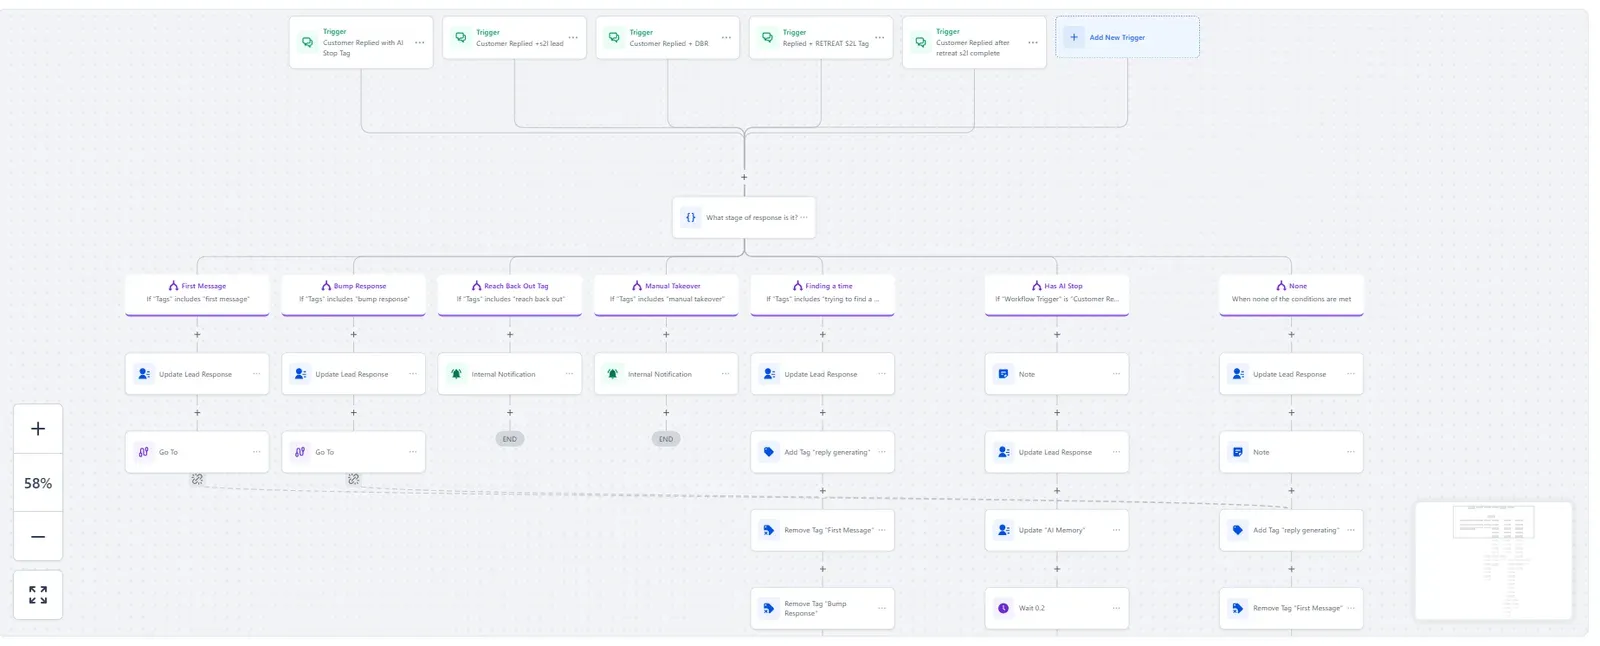Click the fit-to-screen expand icon

pos(38,595)
